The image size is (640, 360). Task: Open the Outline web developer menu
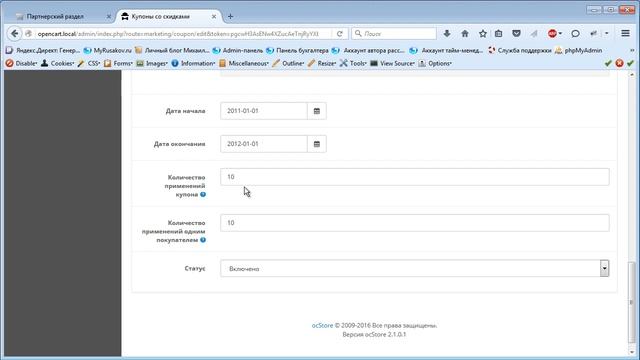point(289,63)
